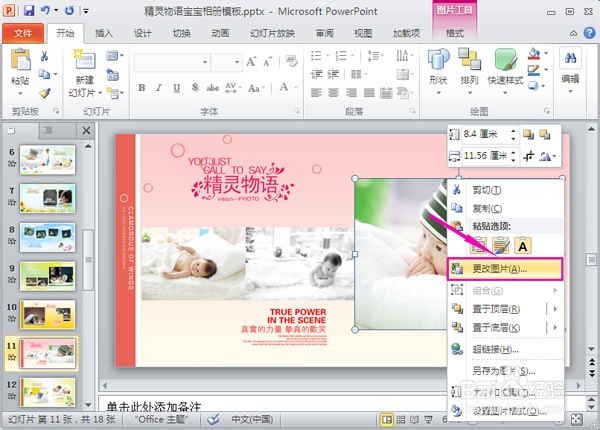This screenshot has width=600, height=430.
Task: Click the language indicator in status bar
Action: tap(252, 420)
